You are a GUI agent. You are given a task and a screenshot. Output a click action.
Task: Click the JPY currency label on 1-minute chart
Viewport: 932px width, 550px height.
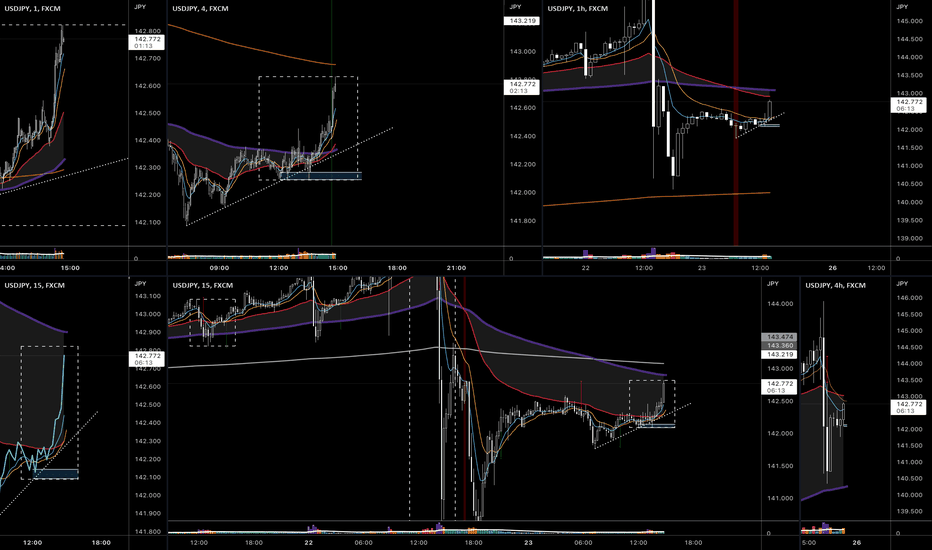140,7
